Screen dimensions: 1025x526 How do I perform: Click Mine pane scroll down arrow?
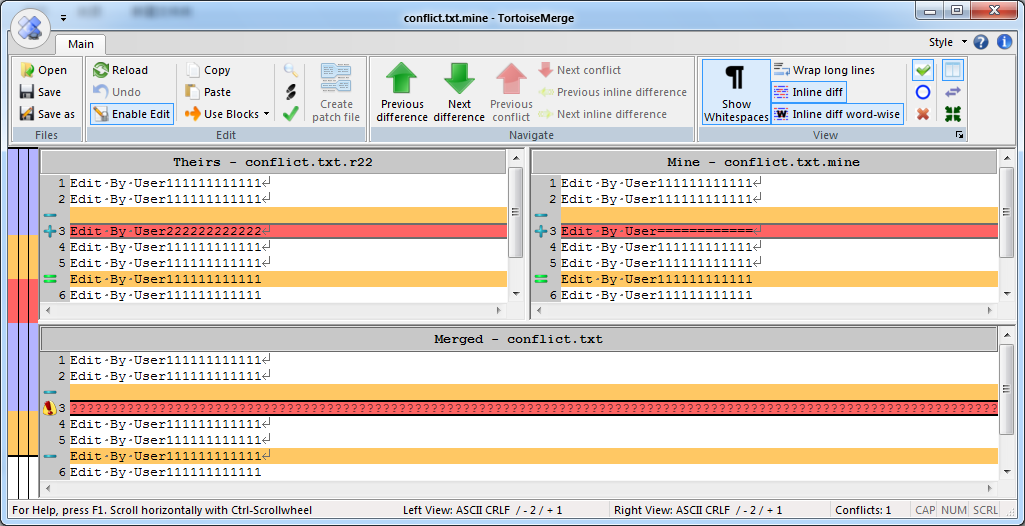click(x=1006, y=294)
